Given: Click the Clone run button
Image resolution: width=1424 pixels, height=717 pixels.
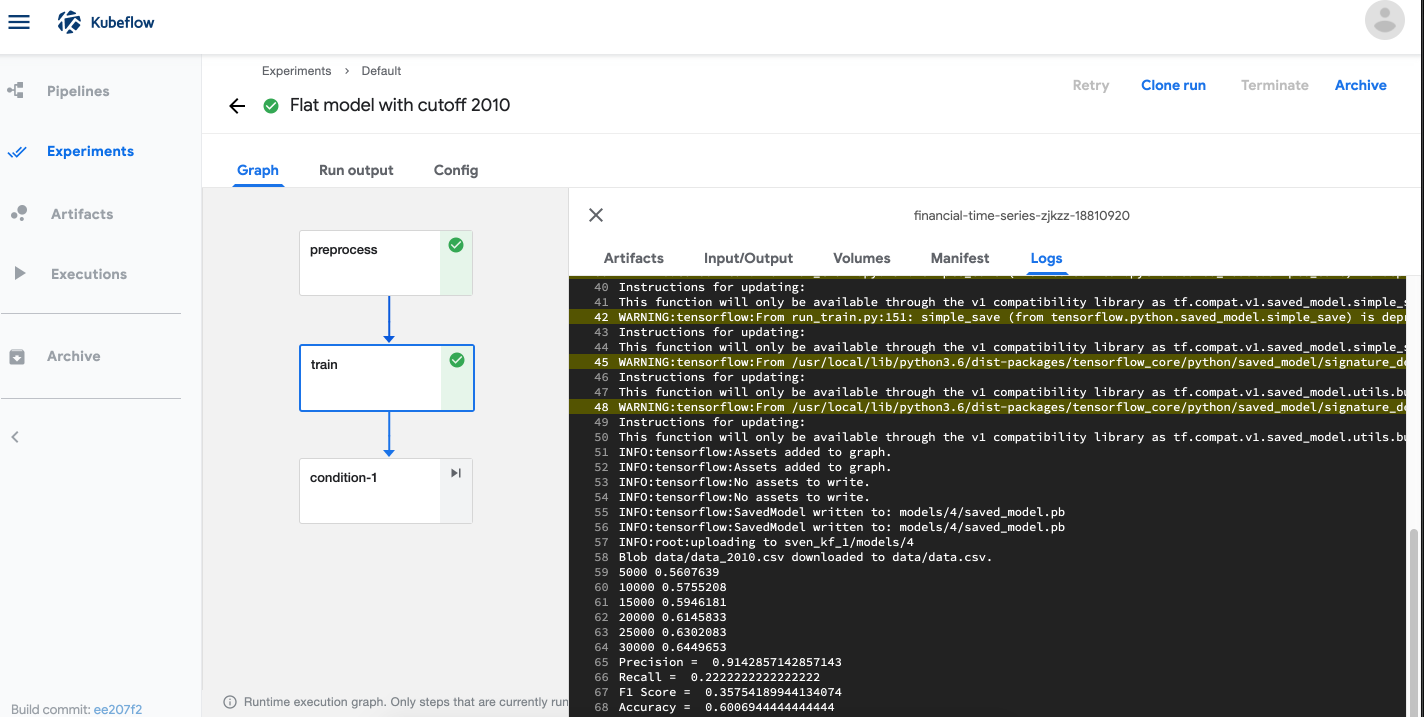Looking at the screenshot, I should (1173, 85).
